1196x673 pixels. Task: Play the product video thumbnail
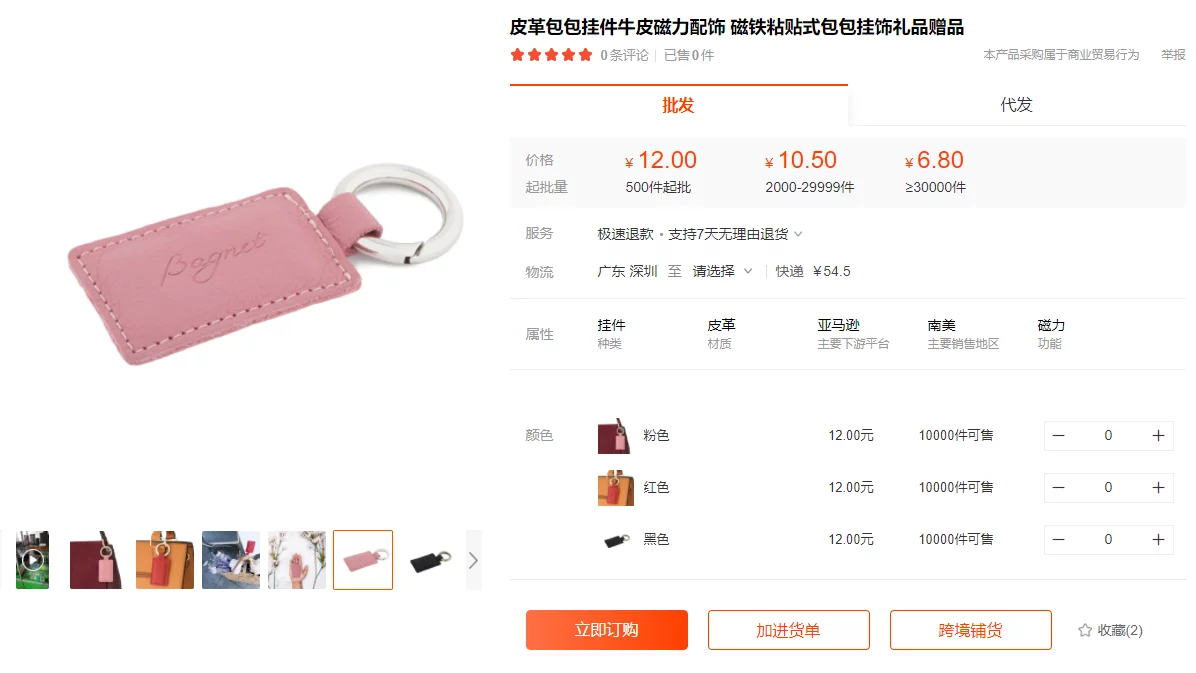pos(32,560)
